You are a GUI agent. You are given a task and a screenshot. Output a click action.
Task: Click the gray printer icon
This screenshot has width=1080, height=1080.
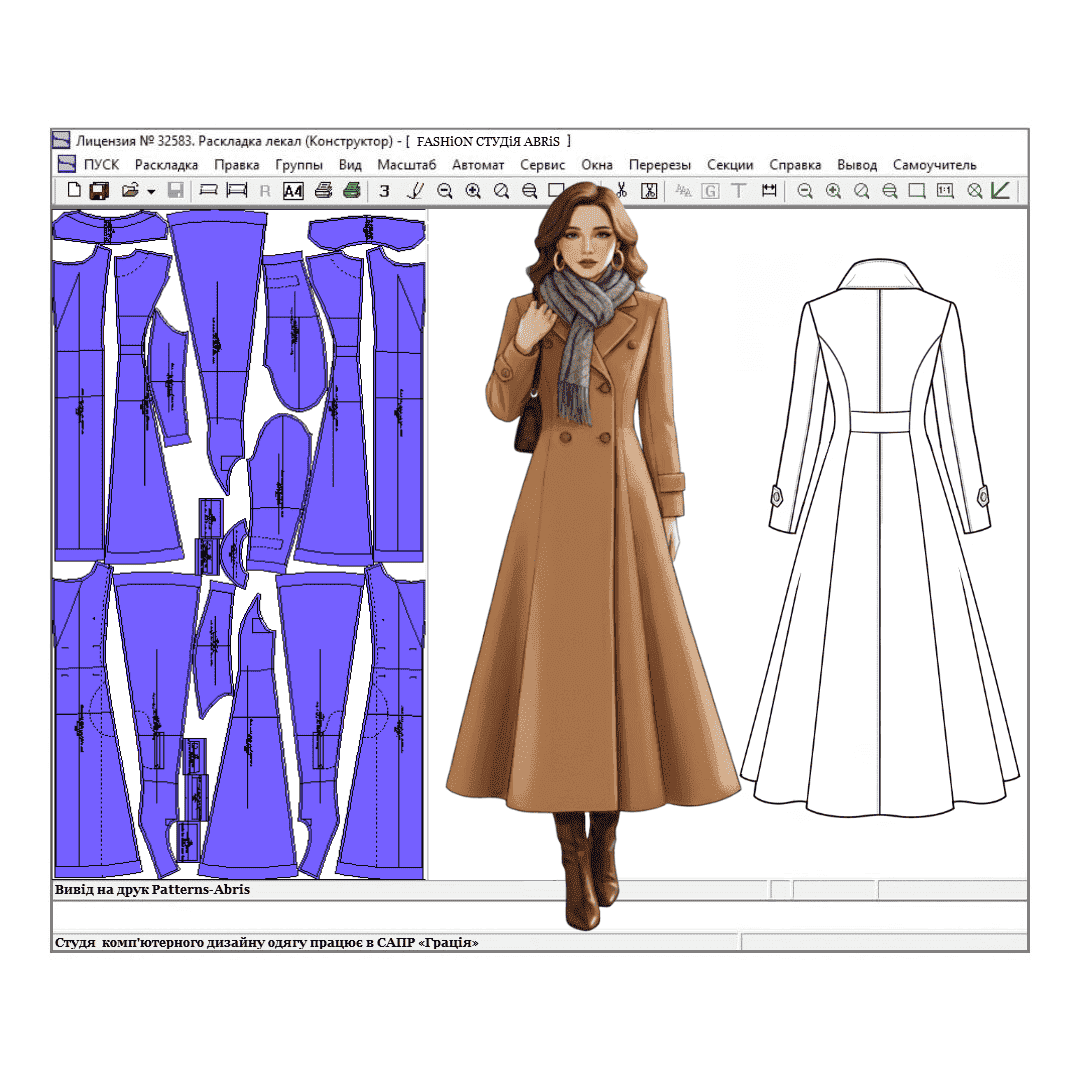click(x=323, y=190)
